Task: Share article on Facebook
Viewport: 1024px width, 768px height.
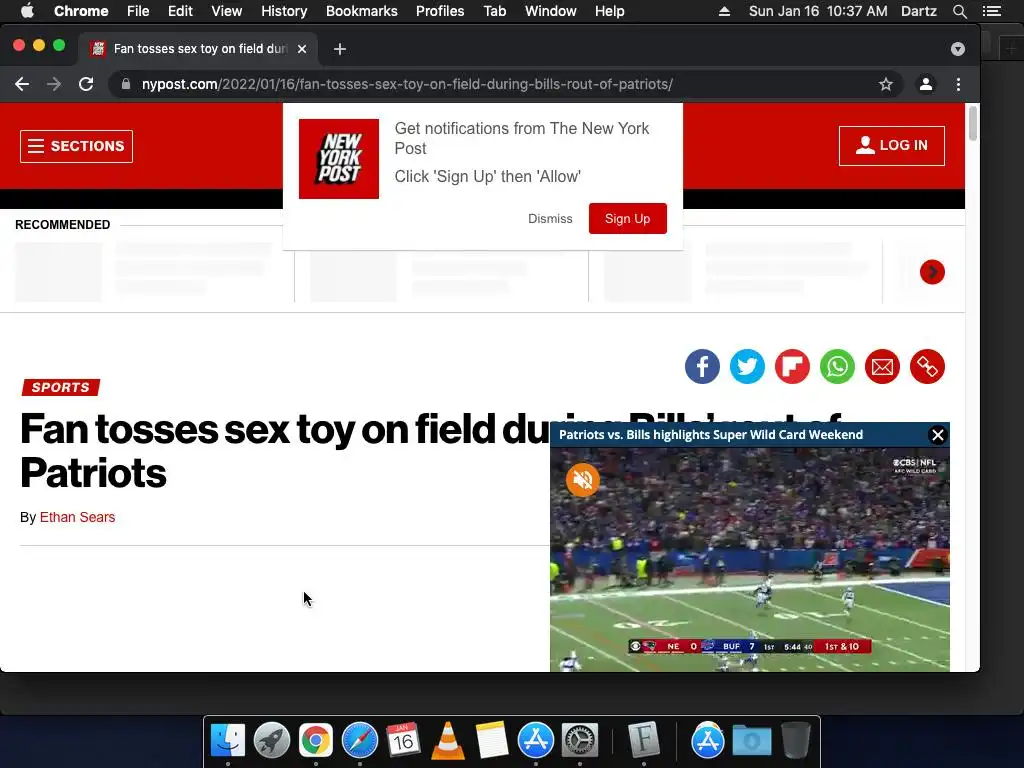Action: coord(702,366)
